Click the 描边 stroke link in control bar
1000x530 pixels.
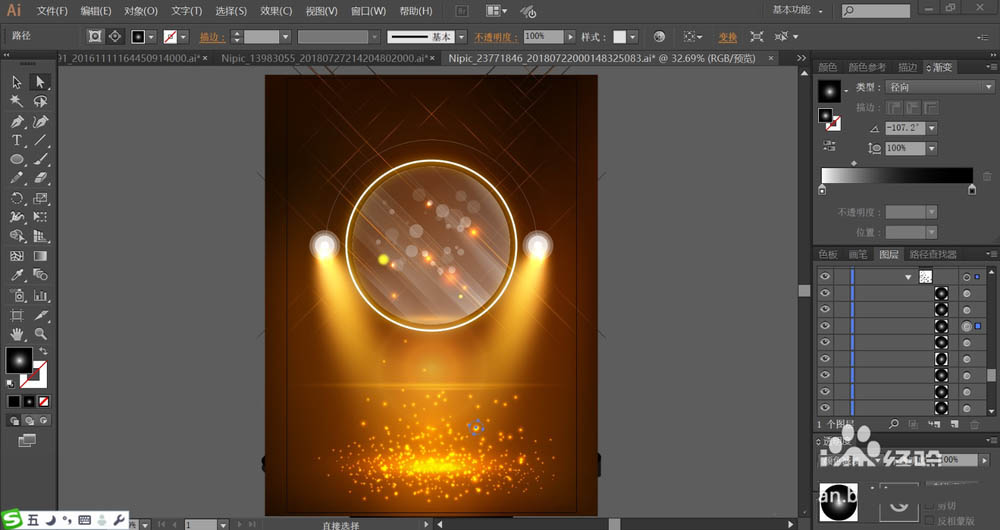point(212,37)
